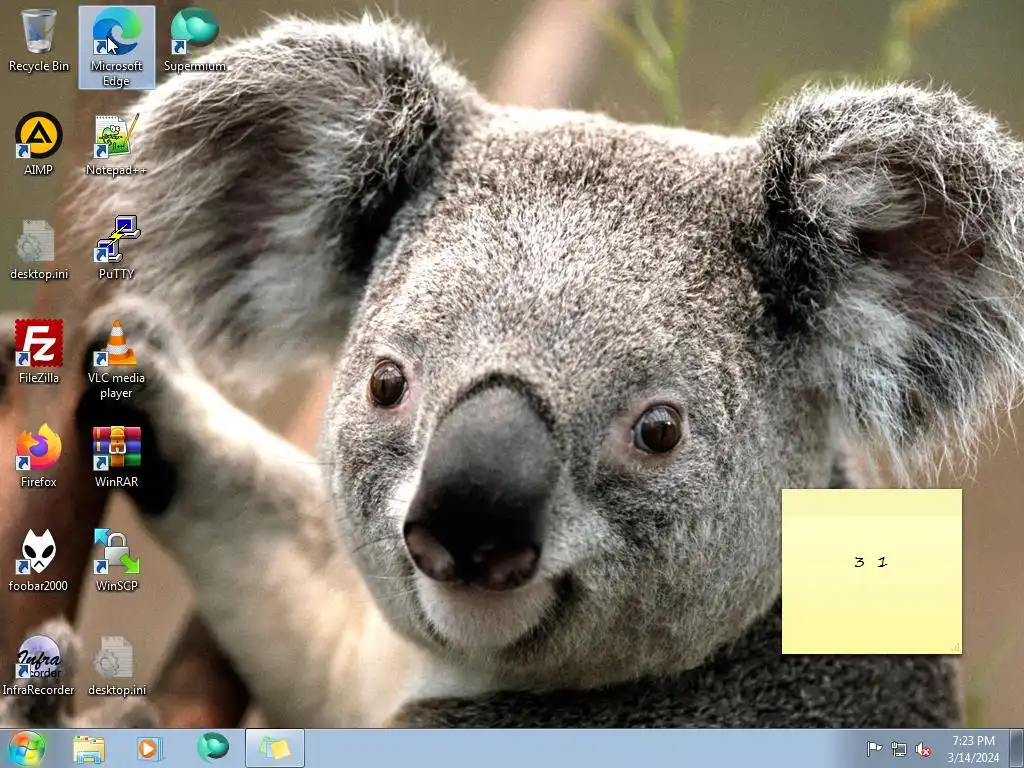Click the Show desktop button at taskbar end
Viewport: 1024px width, 768px height.
tap(1017, 749)
